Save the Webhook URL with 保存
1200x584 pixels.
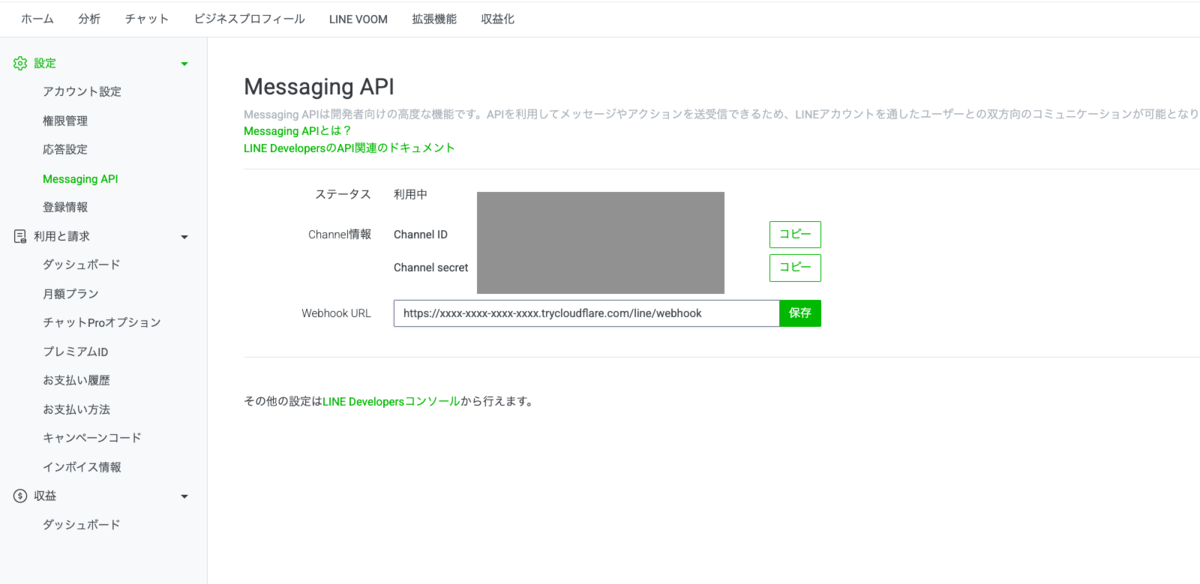[x=800, y=313]
